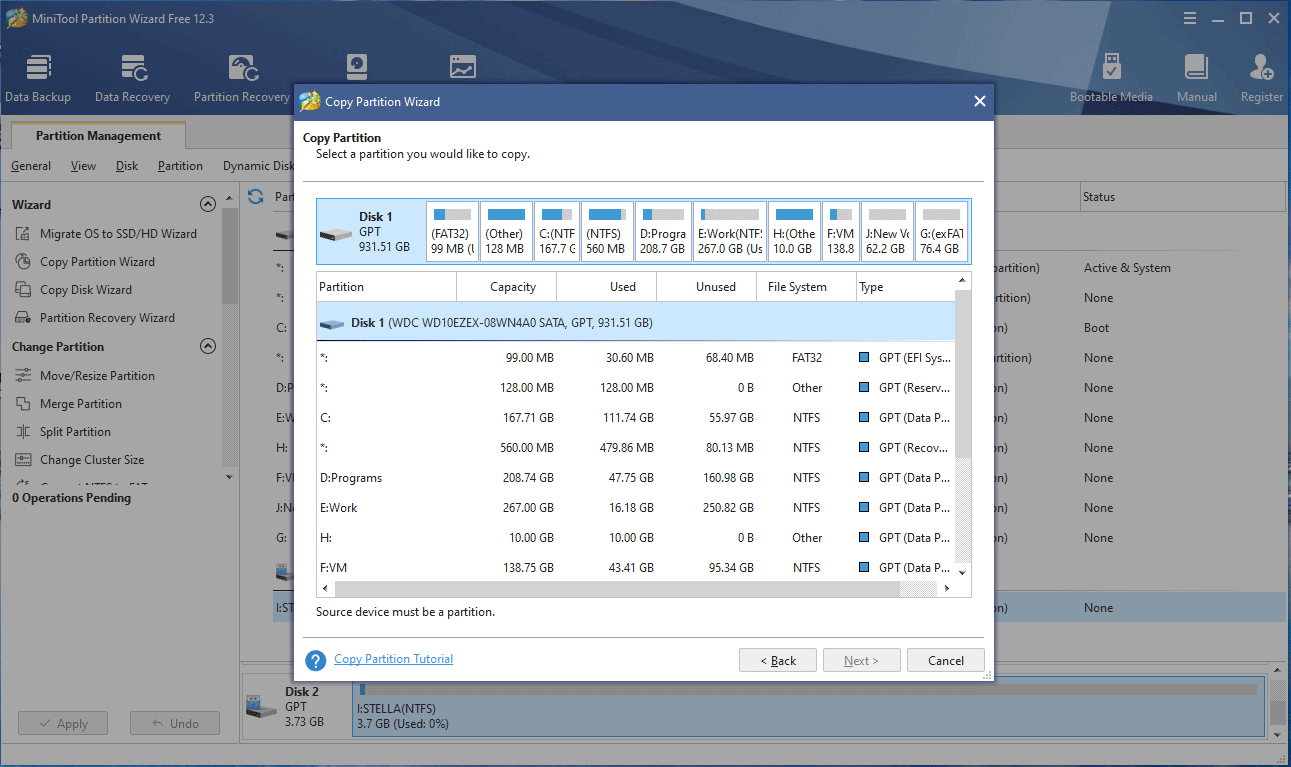Click the help icon beside tutorial link

point(316,660)
